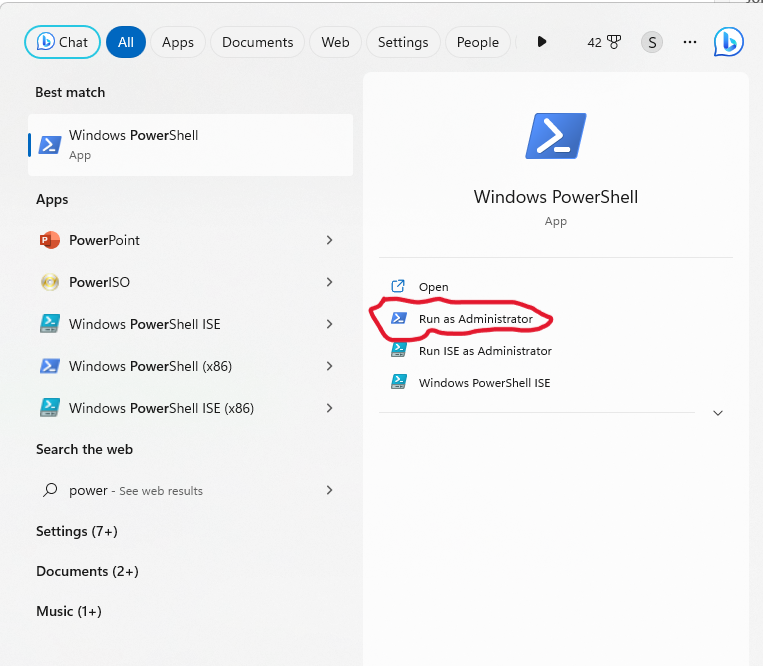
Task: Click the Windows PowerShell (x86) icon
Action: tap(49, 366)
